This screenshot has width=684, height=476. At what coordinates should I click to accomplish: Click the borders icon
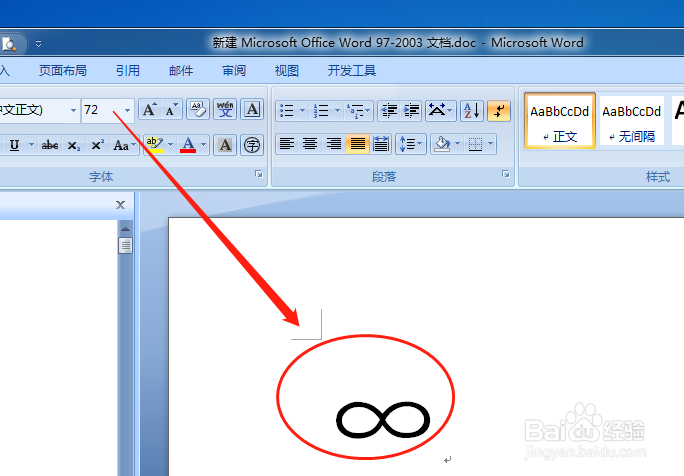click(475, 144)
